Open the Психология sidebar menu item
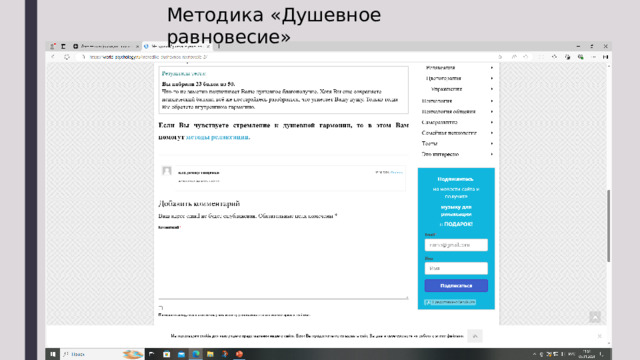This screenshot has width=640, height=360. [437, 100]
